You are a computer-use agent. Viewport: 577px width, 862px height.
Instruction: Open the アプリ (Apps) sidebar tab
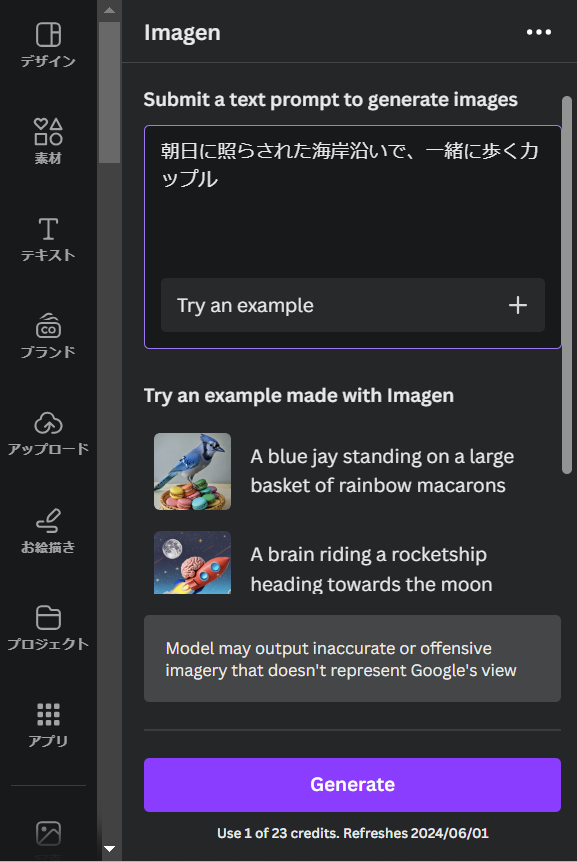click(48, 725)
